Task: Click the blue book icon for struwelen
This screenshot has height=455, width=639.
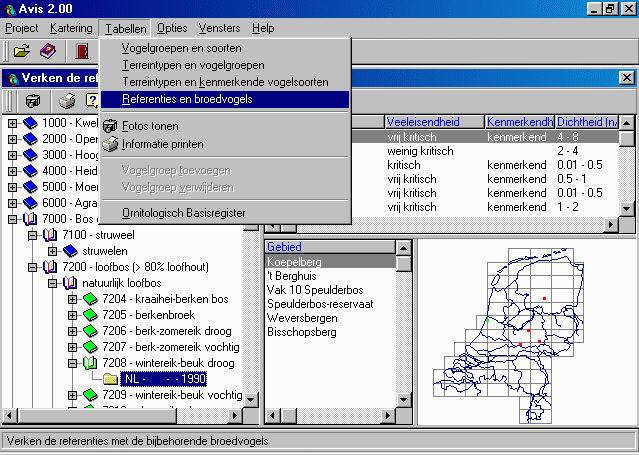Action: [x=70, y=251]
